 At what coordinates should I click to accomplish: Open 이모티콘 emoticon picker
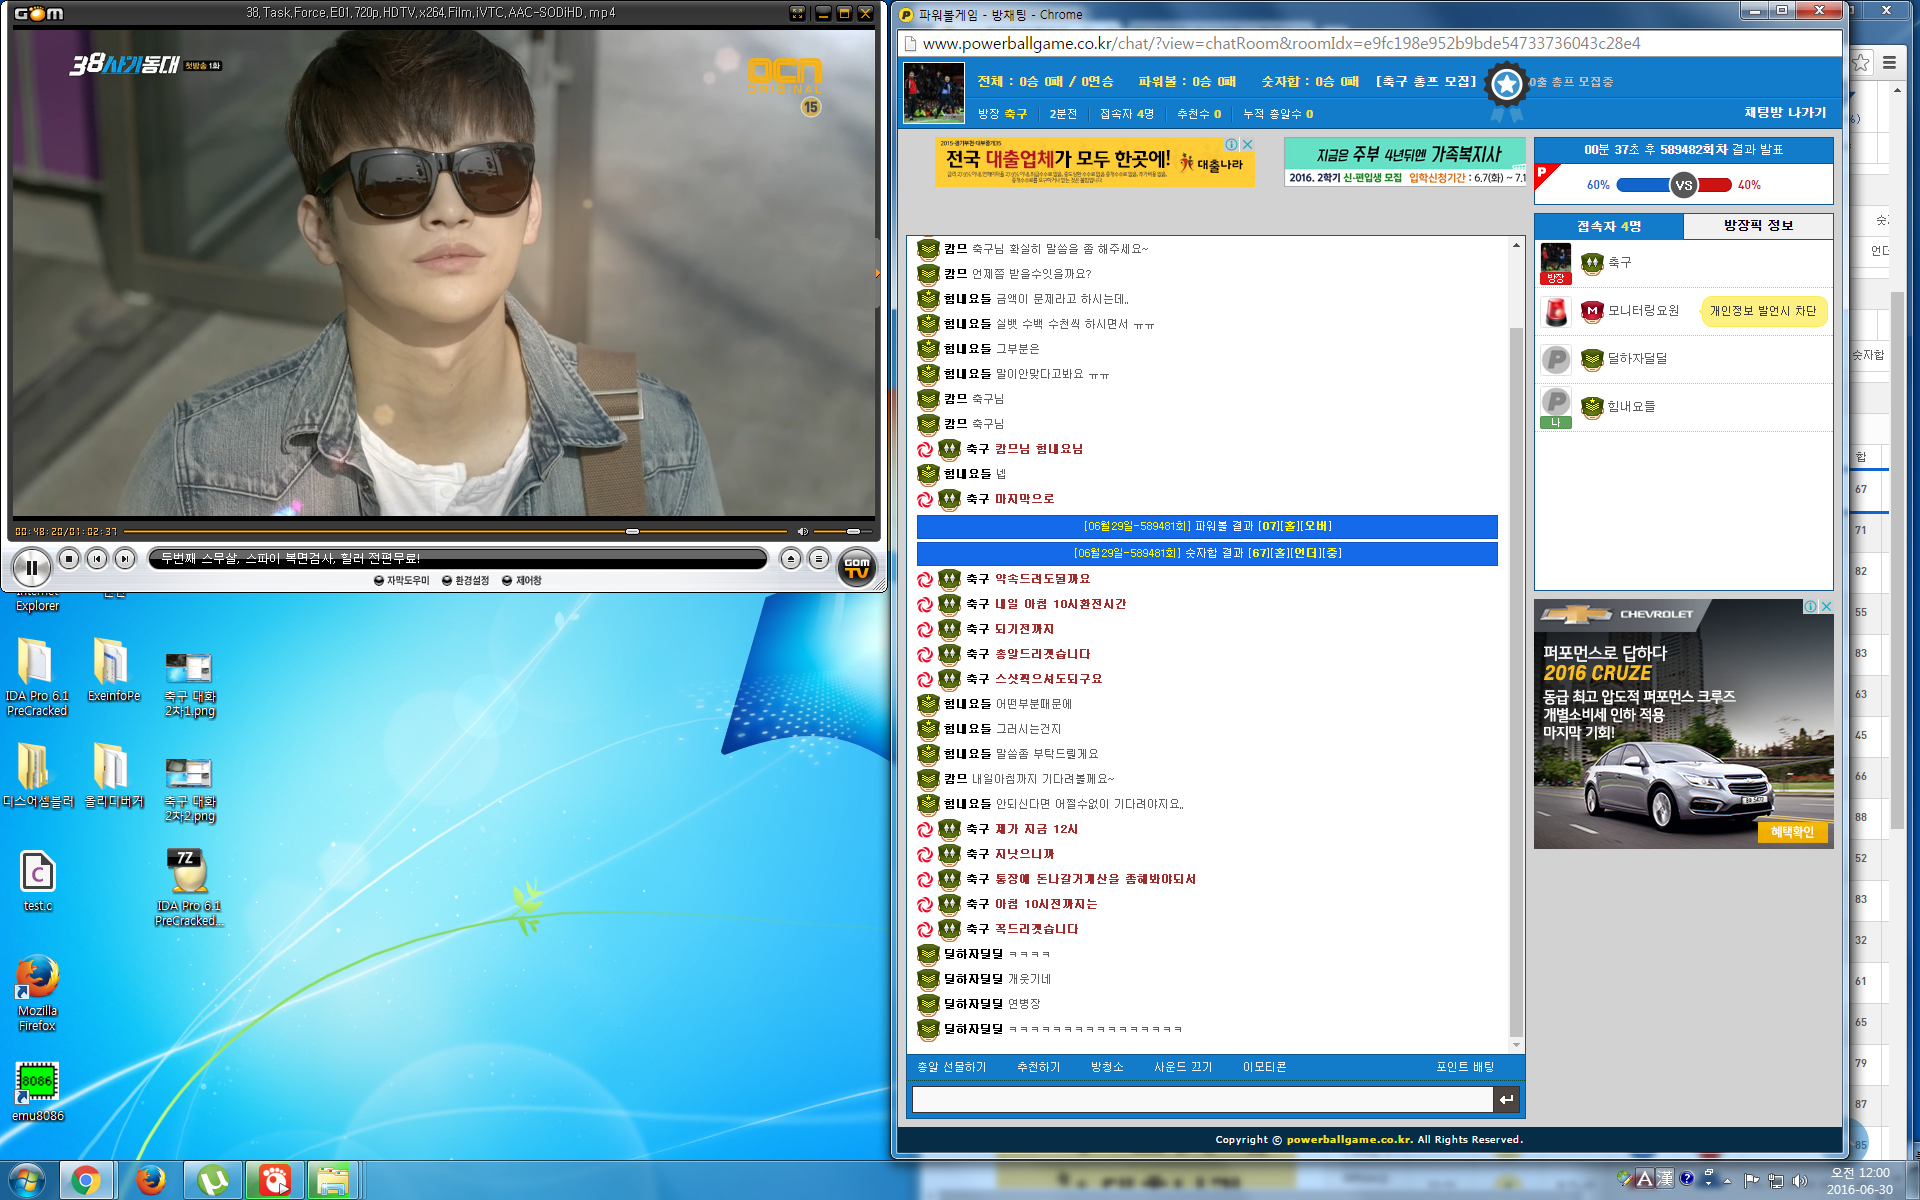1264,1067
